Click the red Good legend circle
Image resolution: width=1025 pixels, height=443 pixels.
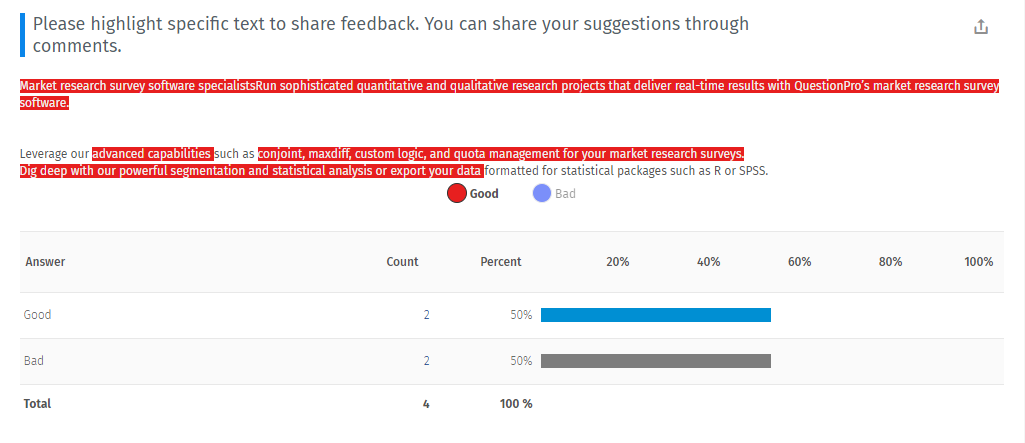tap(457, 193)
